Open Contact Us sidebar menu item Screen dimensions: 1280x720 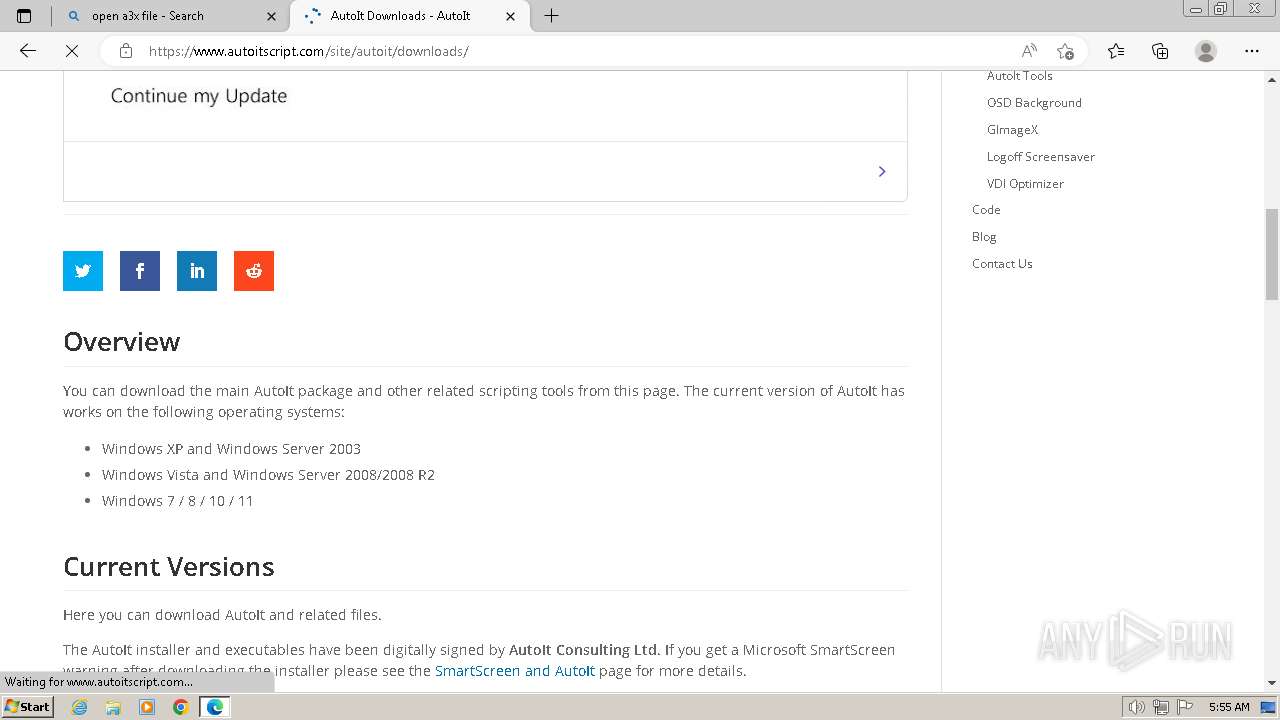[1002, 264]
